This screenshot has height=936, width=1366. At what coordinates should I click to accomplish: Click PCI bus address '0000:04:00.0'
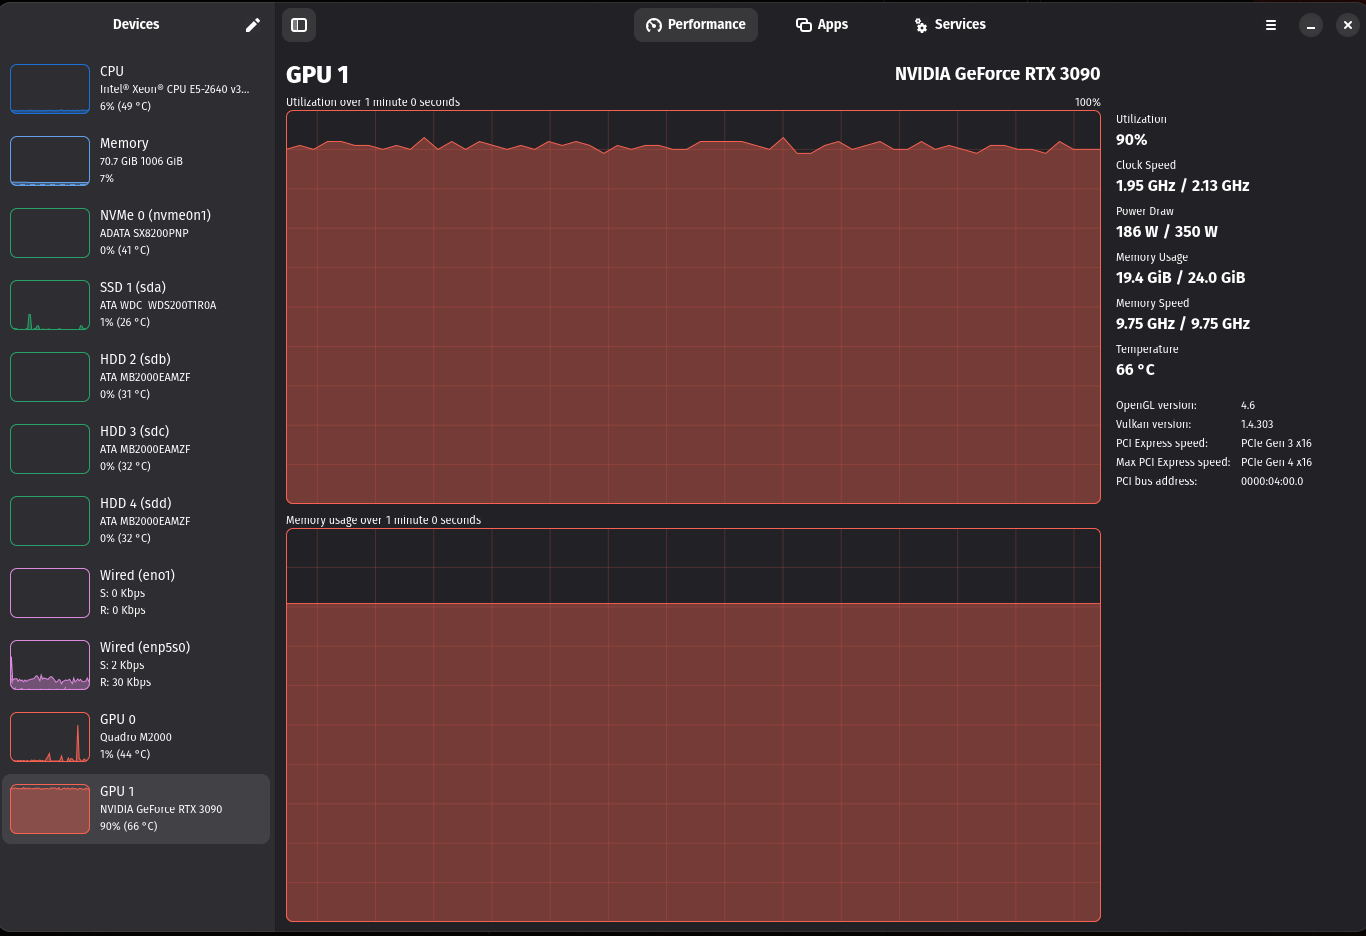[1272, 481]
